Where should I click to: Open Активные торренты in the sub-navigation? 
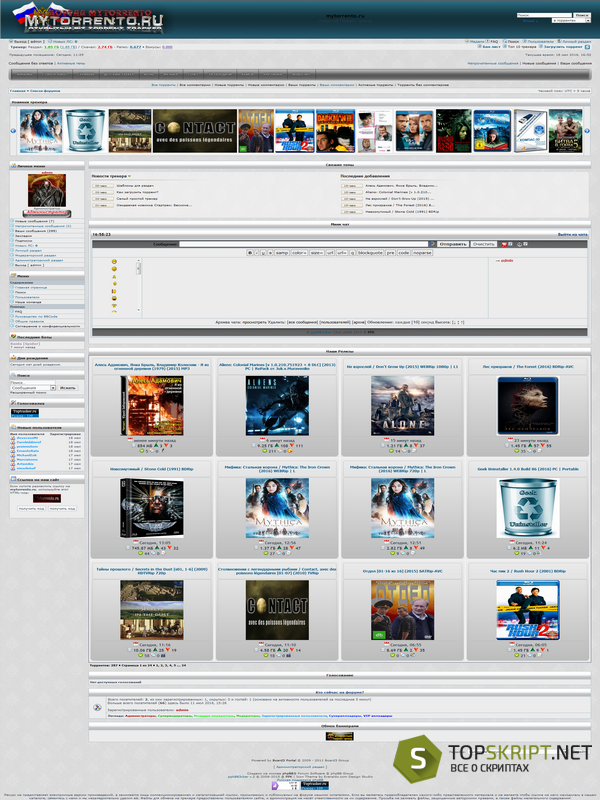point(376,85)
